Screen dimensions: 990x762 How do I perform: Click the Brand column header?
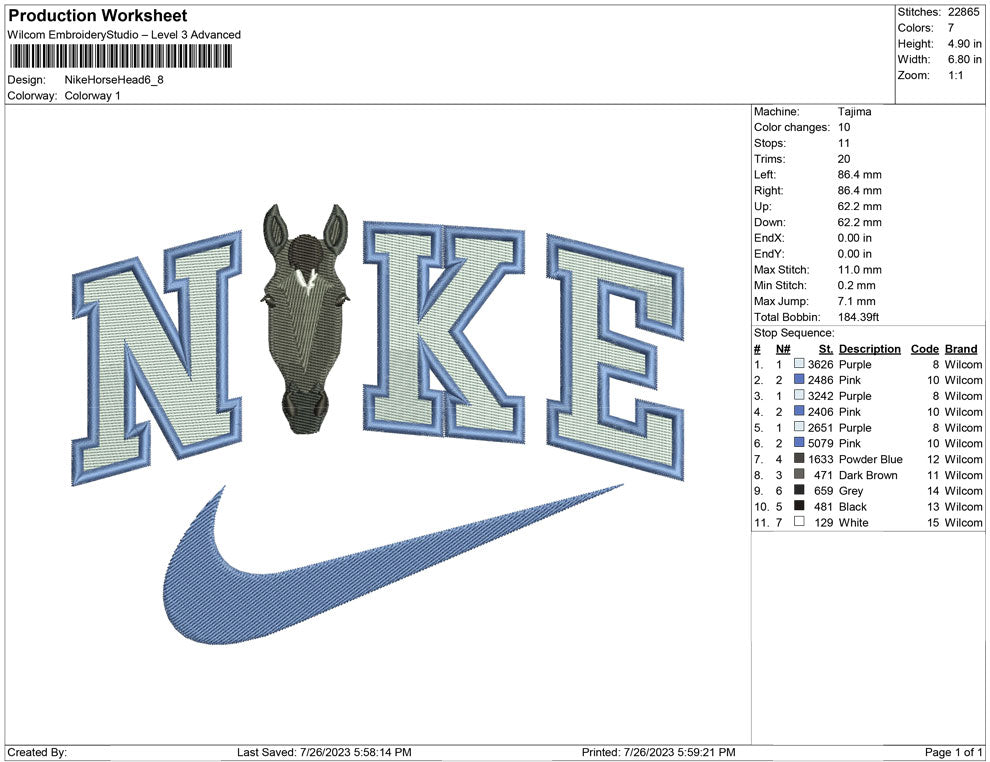coord(961,349)
